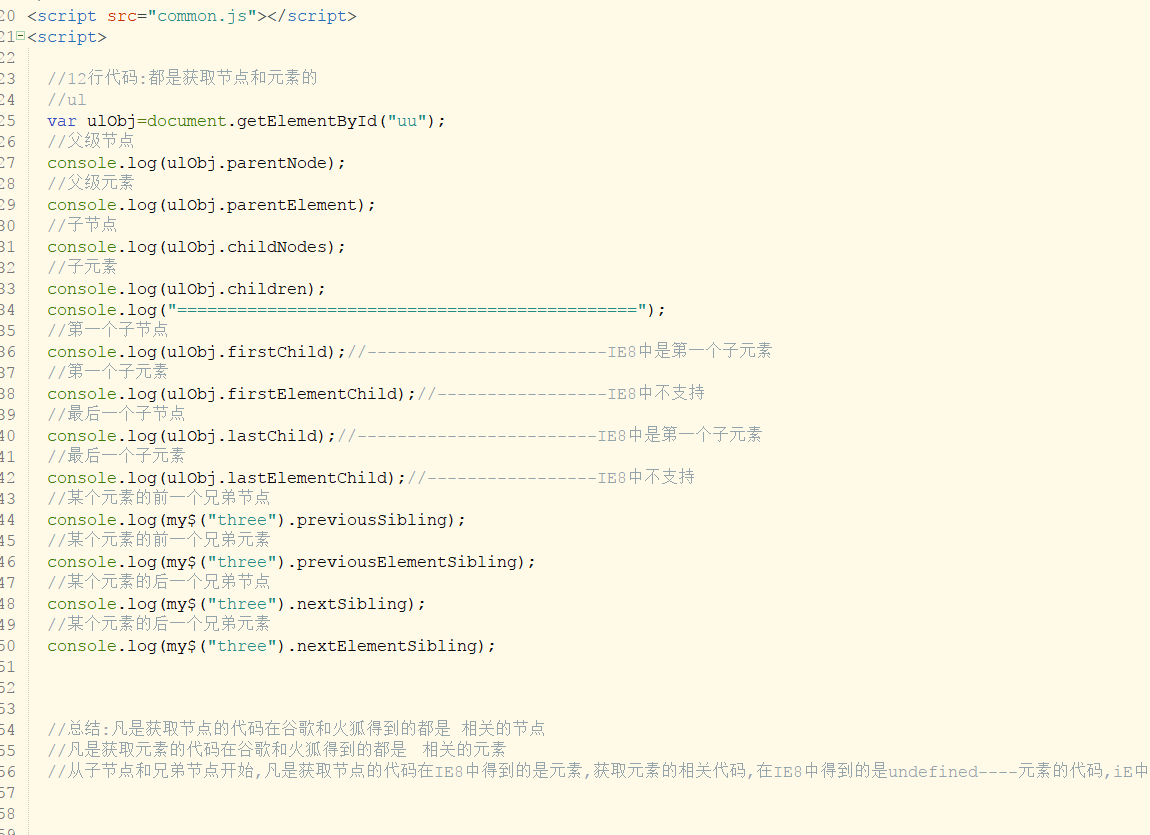Collapse the script block fold marker

[x=21, y=35]
